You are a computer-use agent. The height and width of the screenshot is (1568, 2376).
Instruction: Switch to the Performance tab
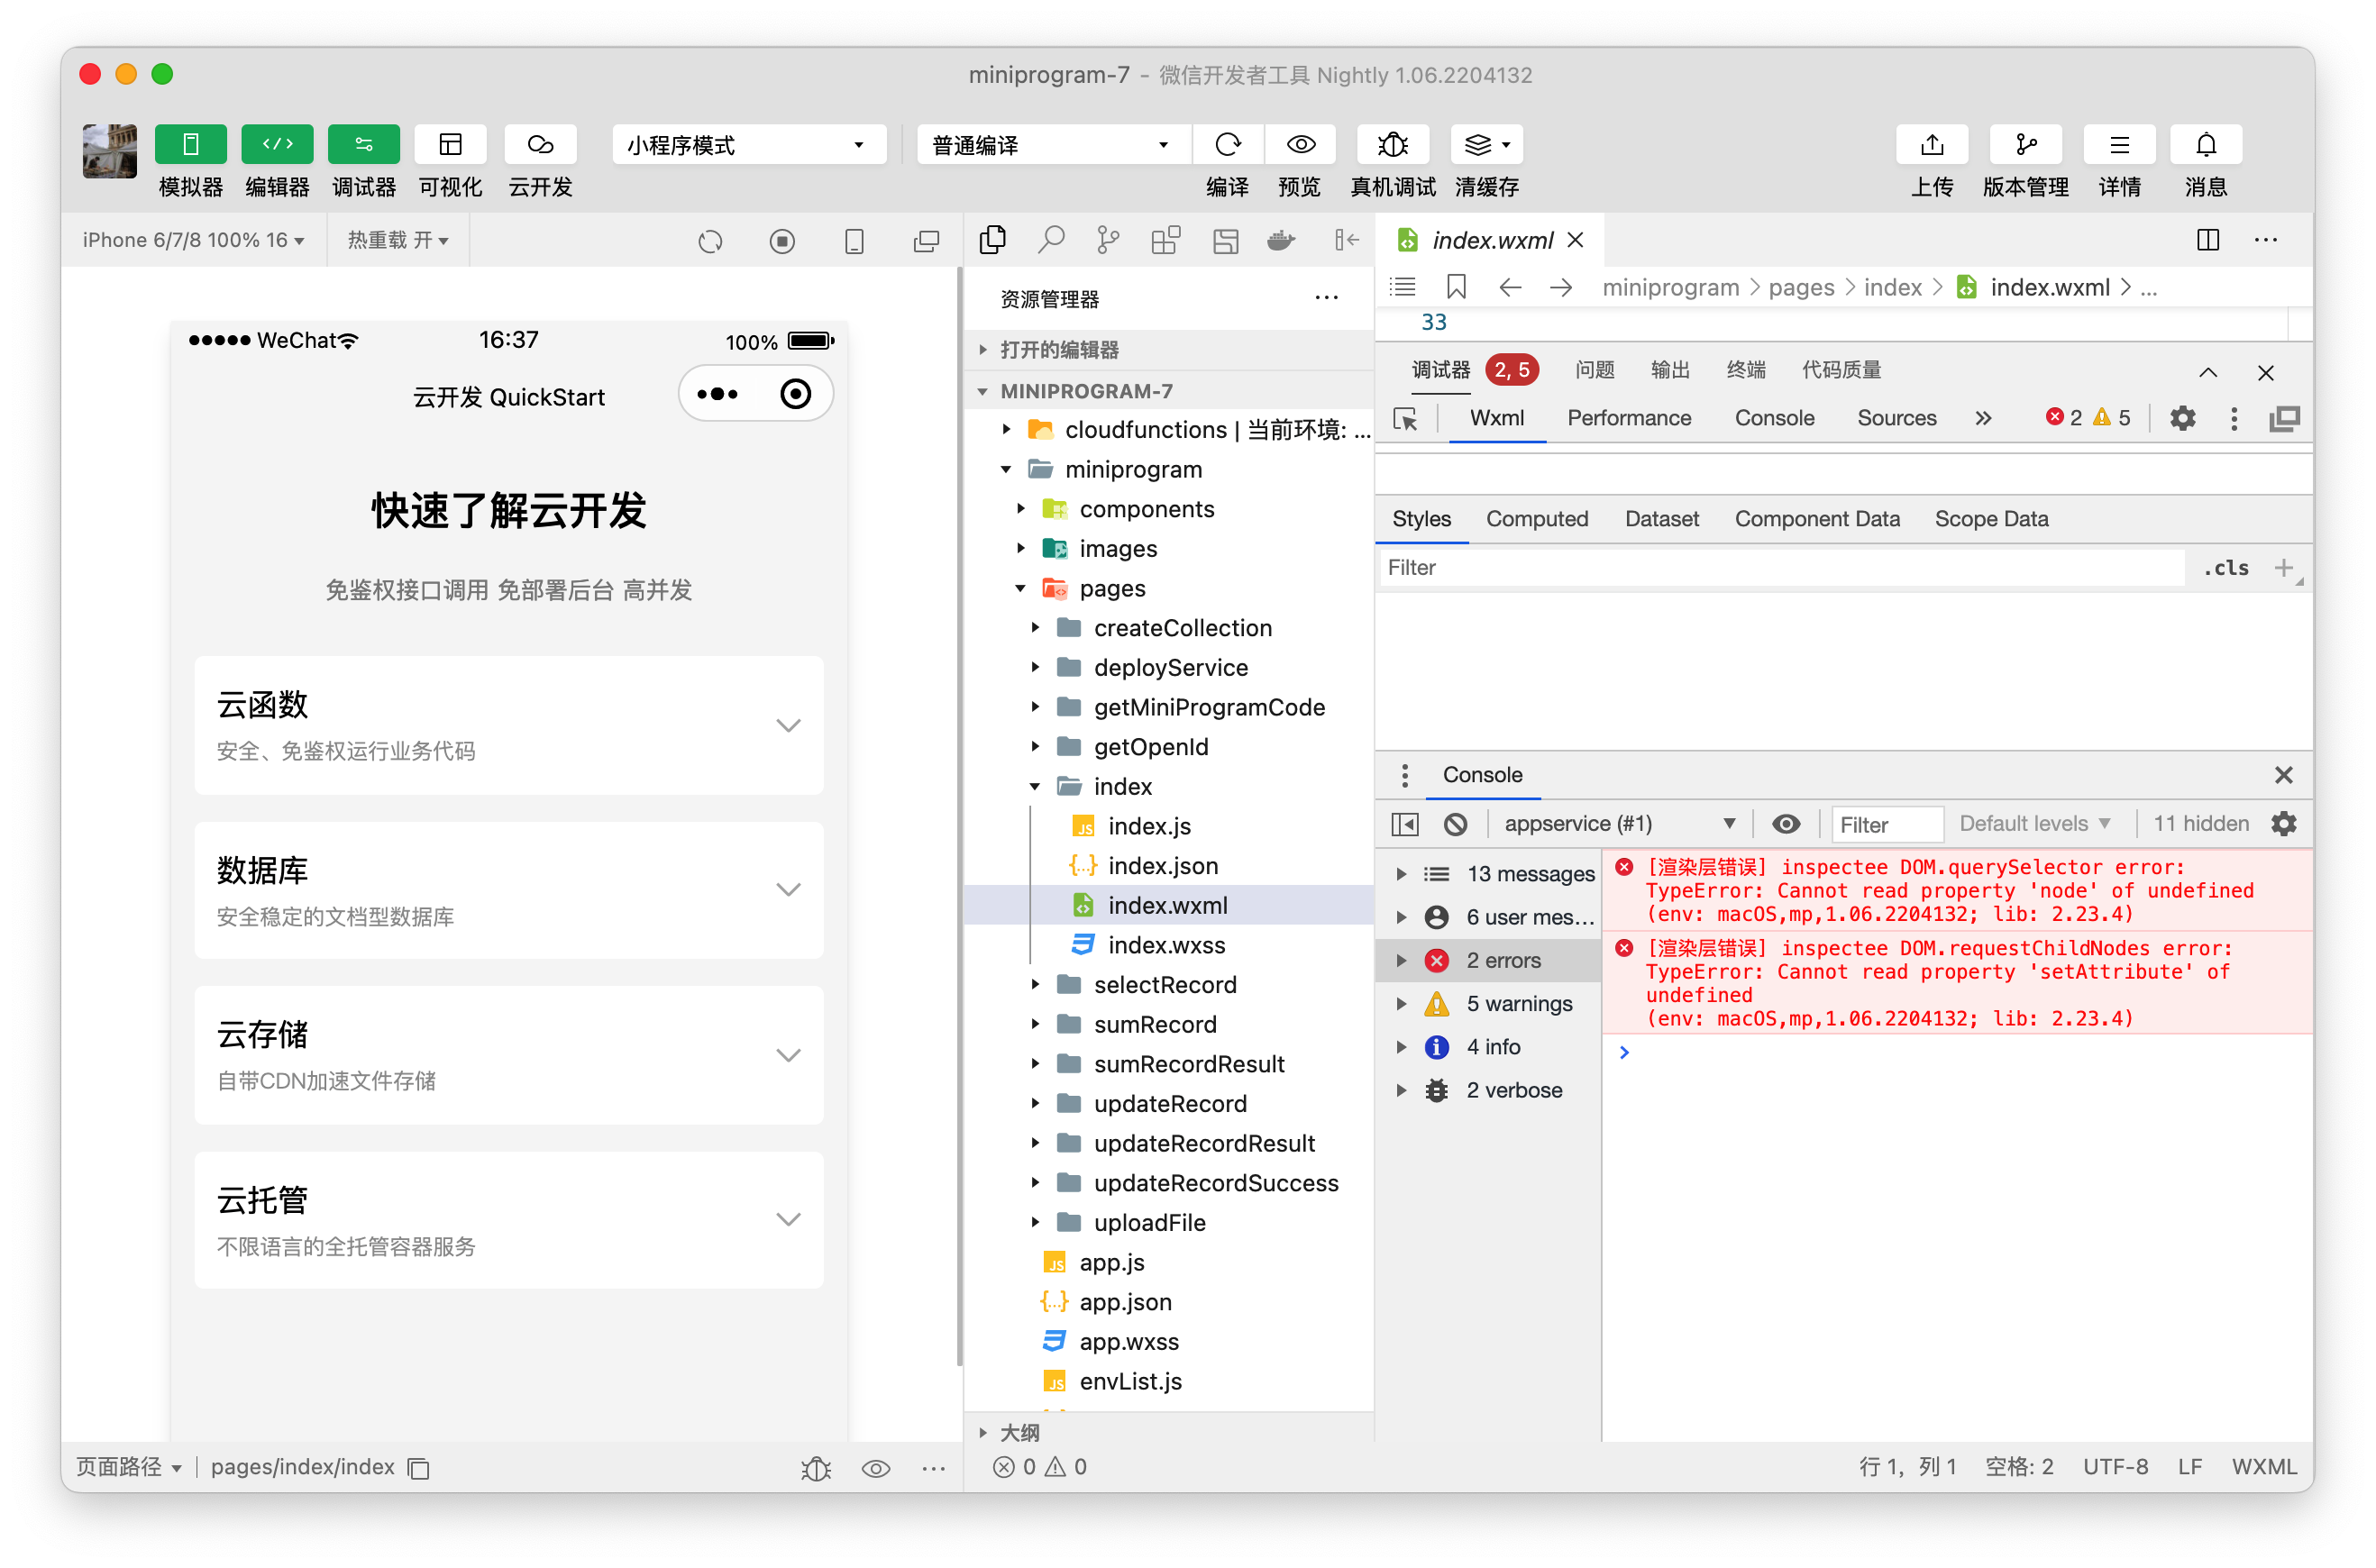pos(1628,418)
